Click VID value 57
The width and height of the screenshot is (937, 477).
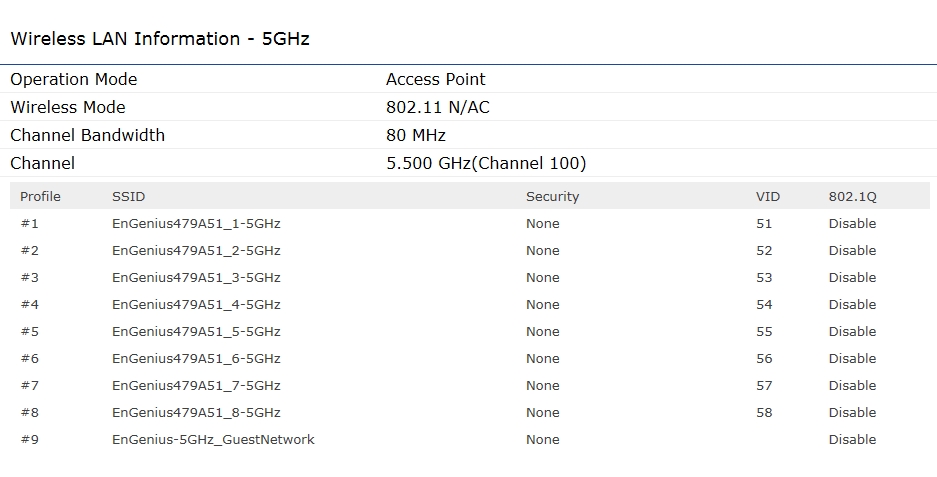point(764,385)
